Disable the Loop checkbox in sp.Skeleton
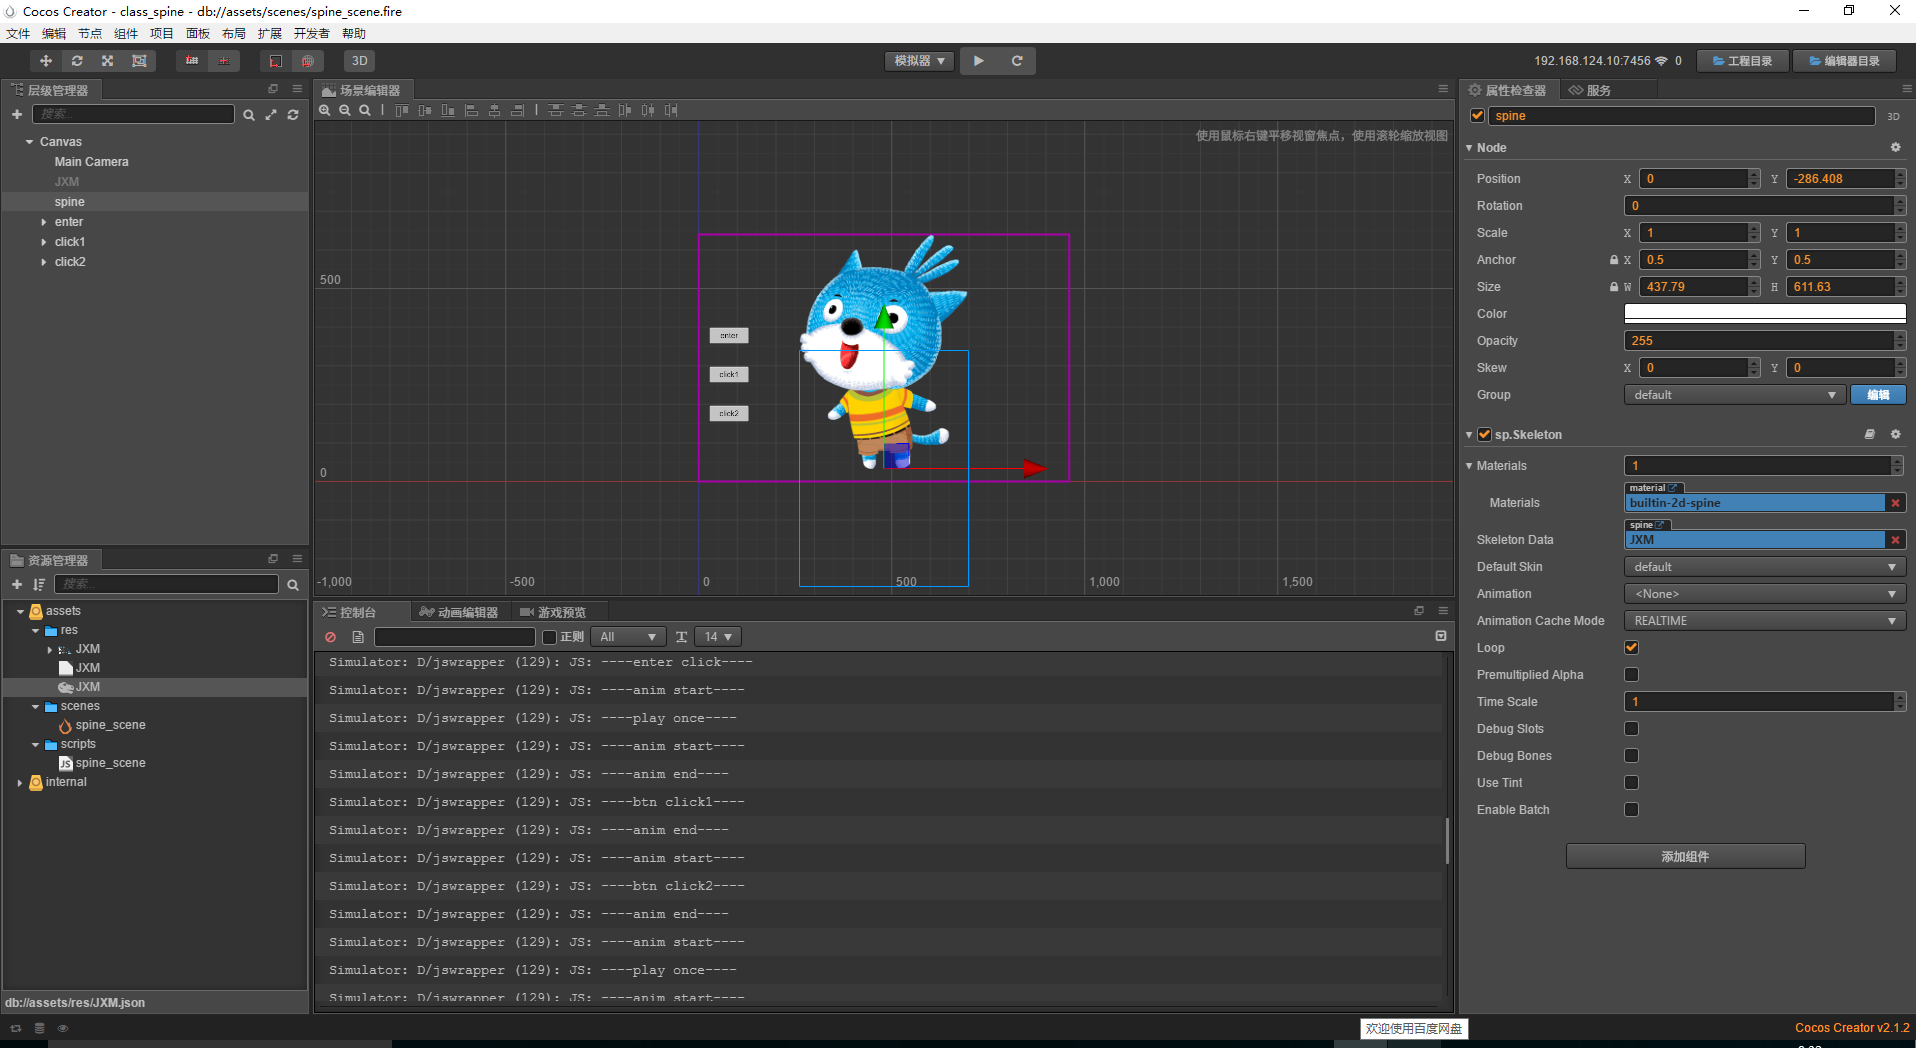Viewport: 1916px width, 1048px height. click(1631, 647)
